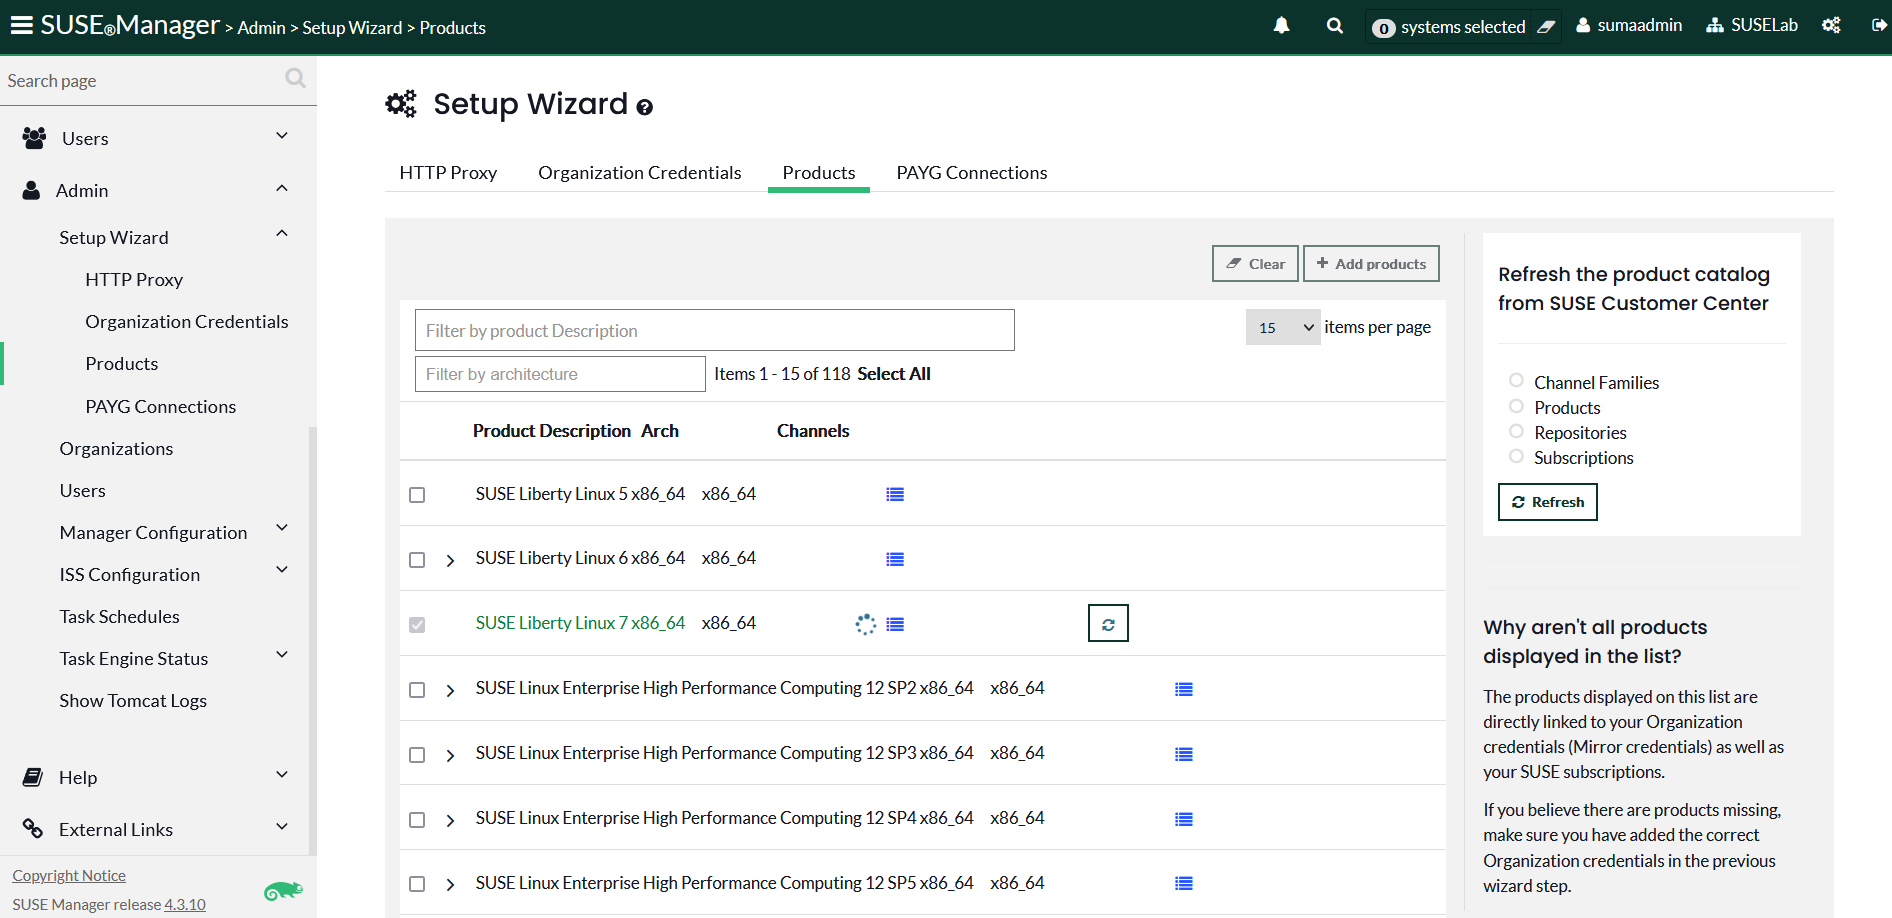Open the SUSELab organization link

click(1752, 25)
